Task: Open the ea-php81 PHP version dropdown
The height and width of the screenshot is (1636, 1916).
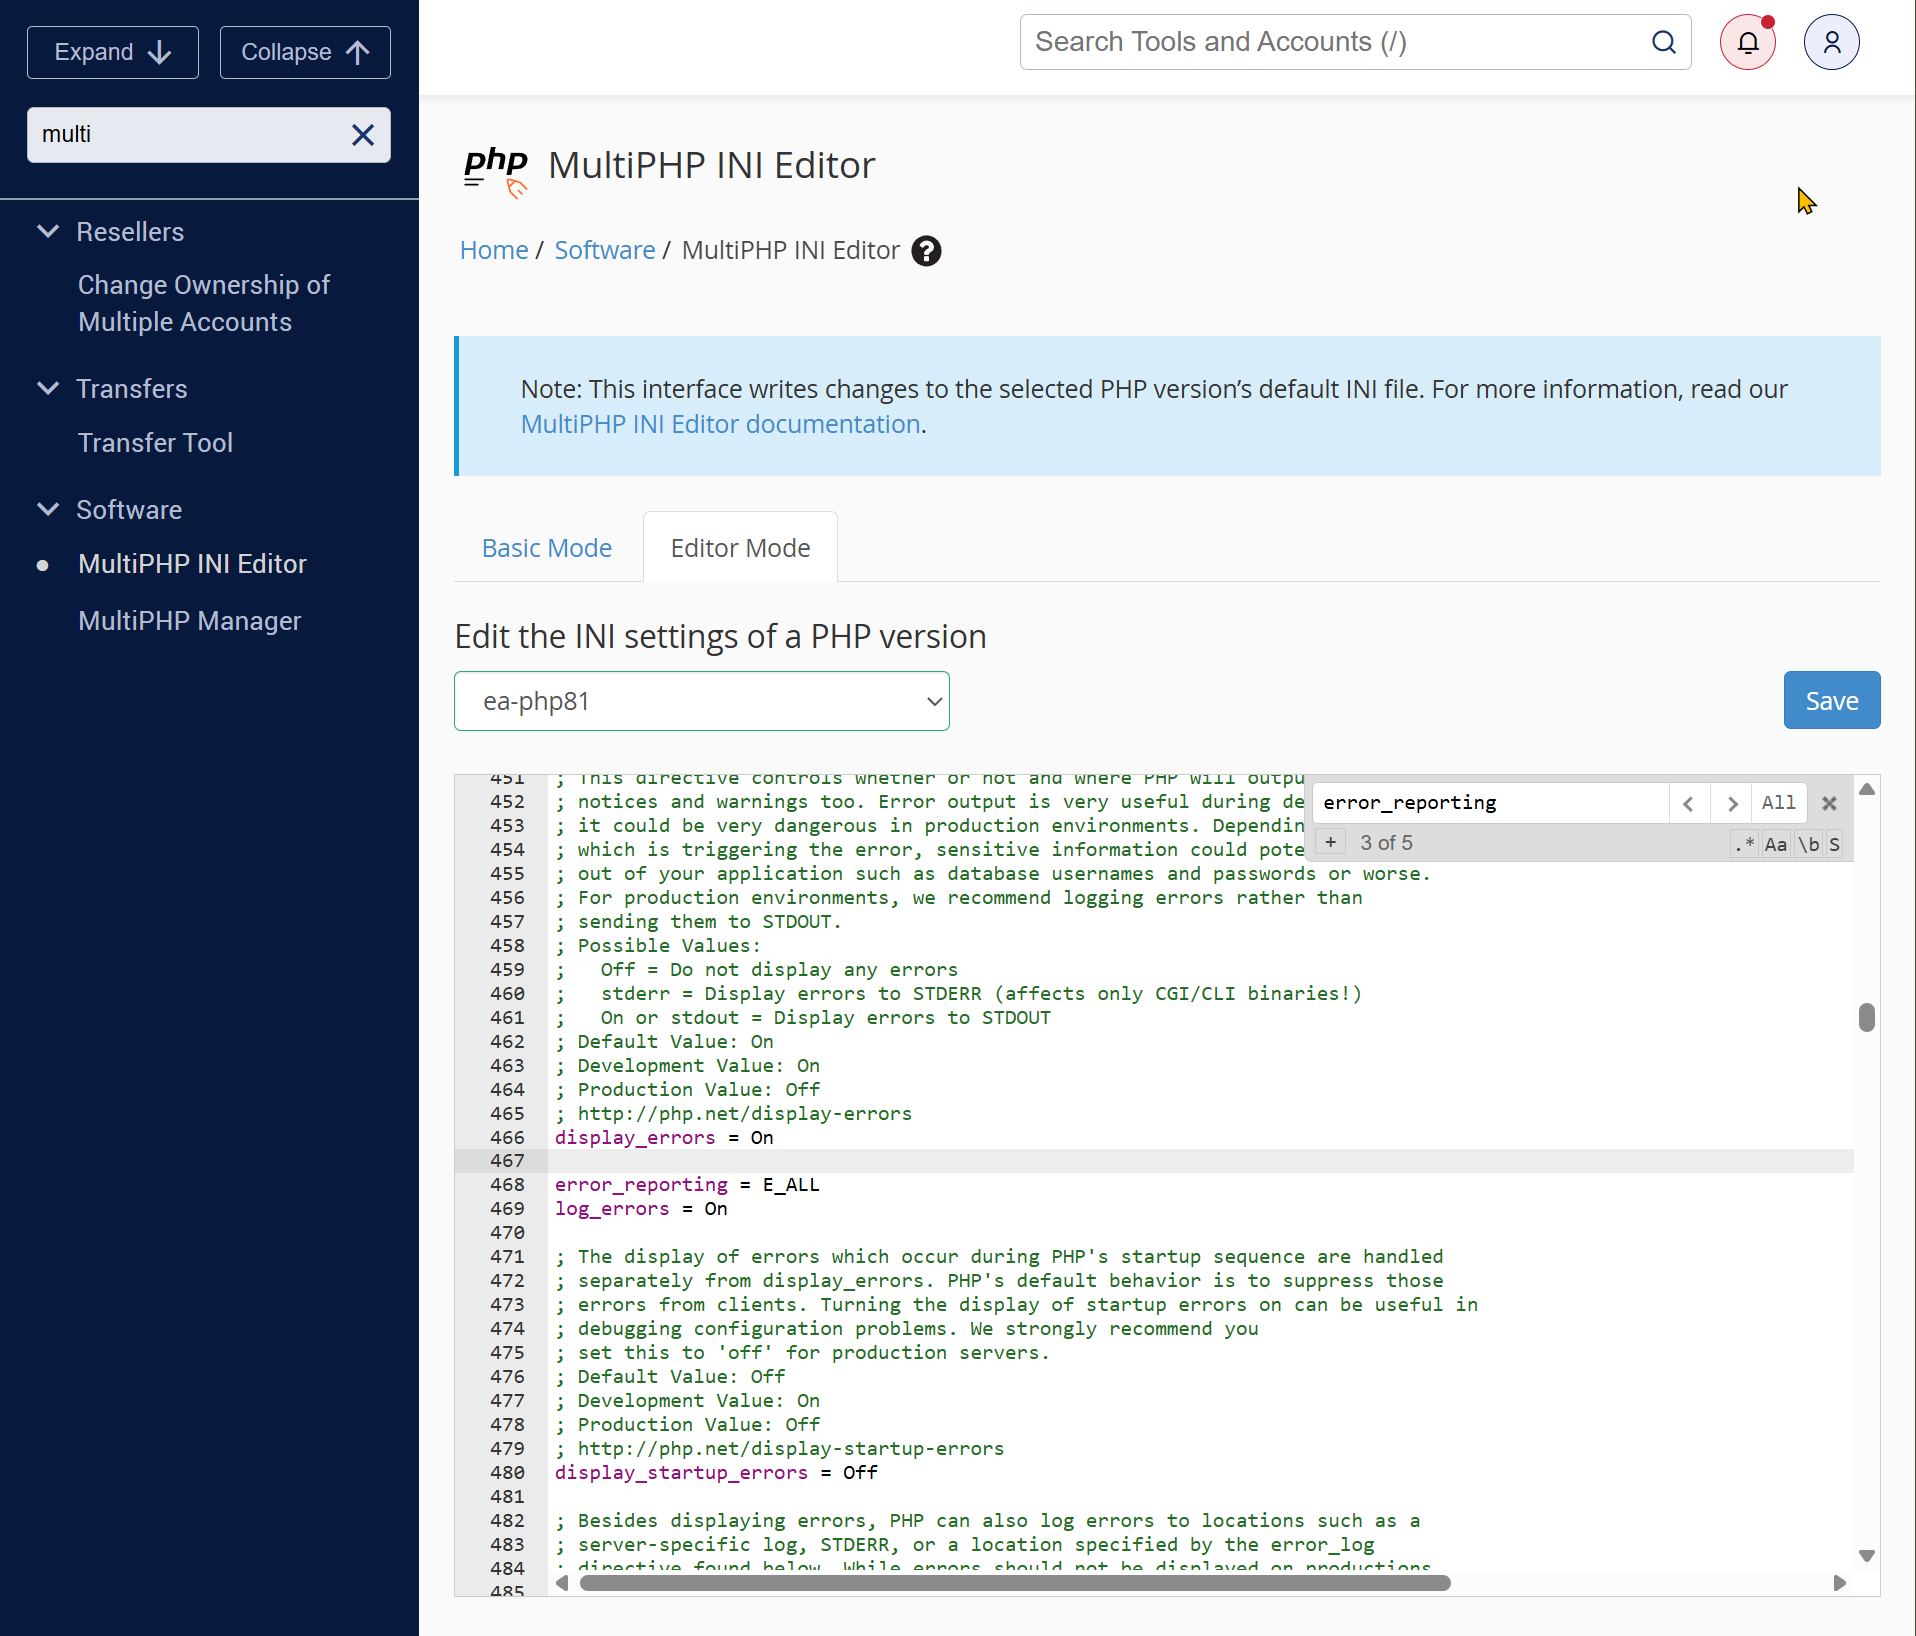Action: click(702, 701)
